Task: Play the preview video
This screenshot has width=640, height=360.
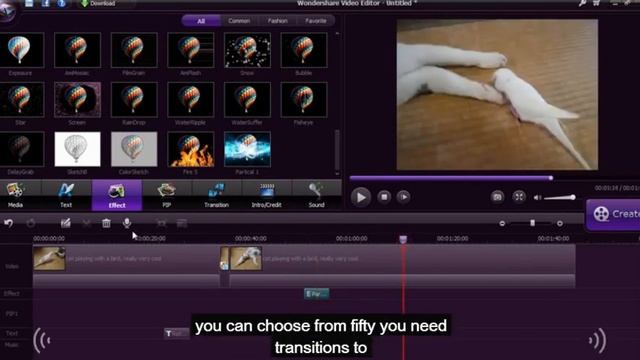Action: tap(361, 198)
